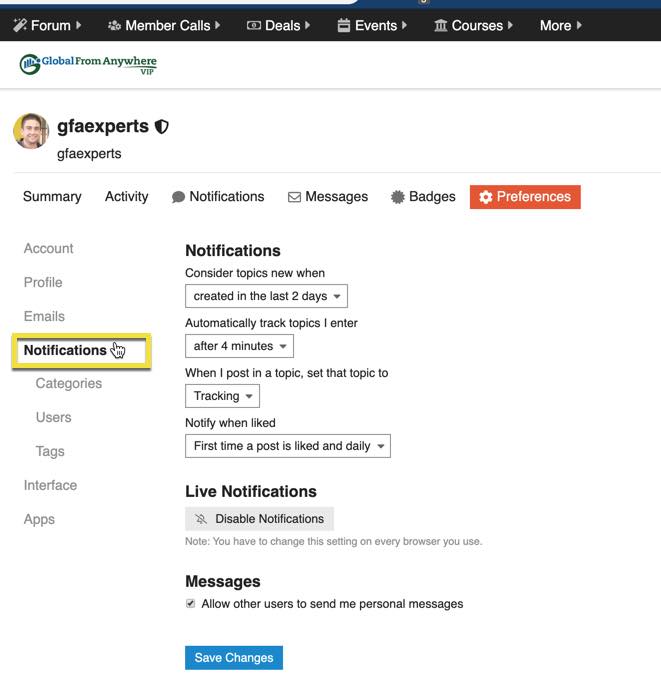This screenshot has height=696, width=661.
Task: Click the envelope icon next to Messages
Action: pyautogui.click(x=294, y=197)
